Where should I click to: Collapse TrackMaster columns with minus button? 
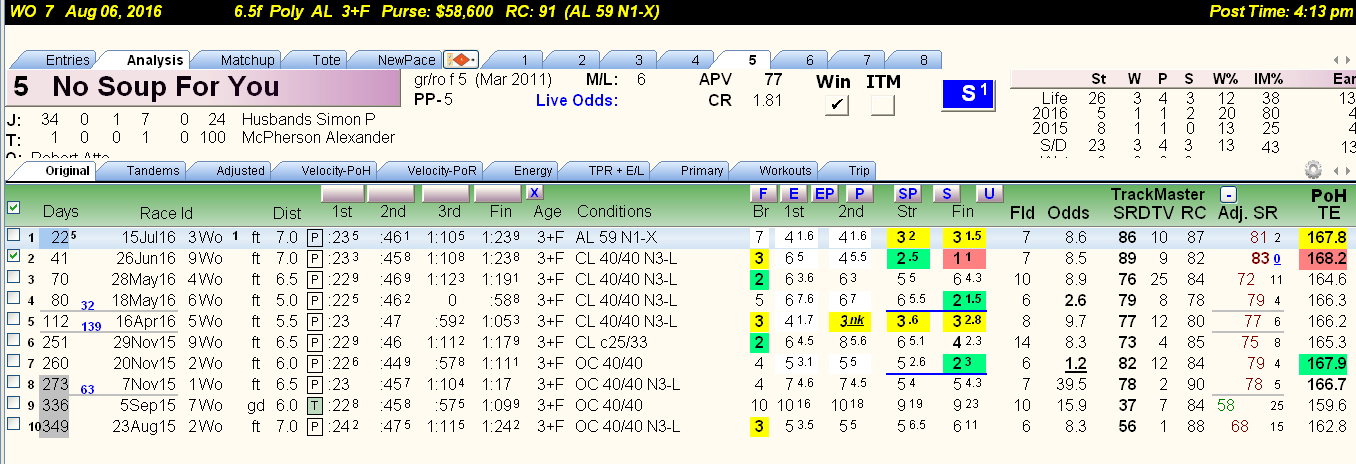tap(1229, 194)
